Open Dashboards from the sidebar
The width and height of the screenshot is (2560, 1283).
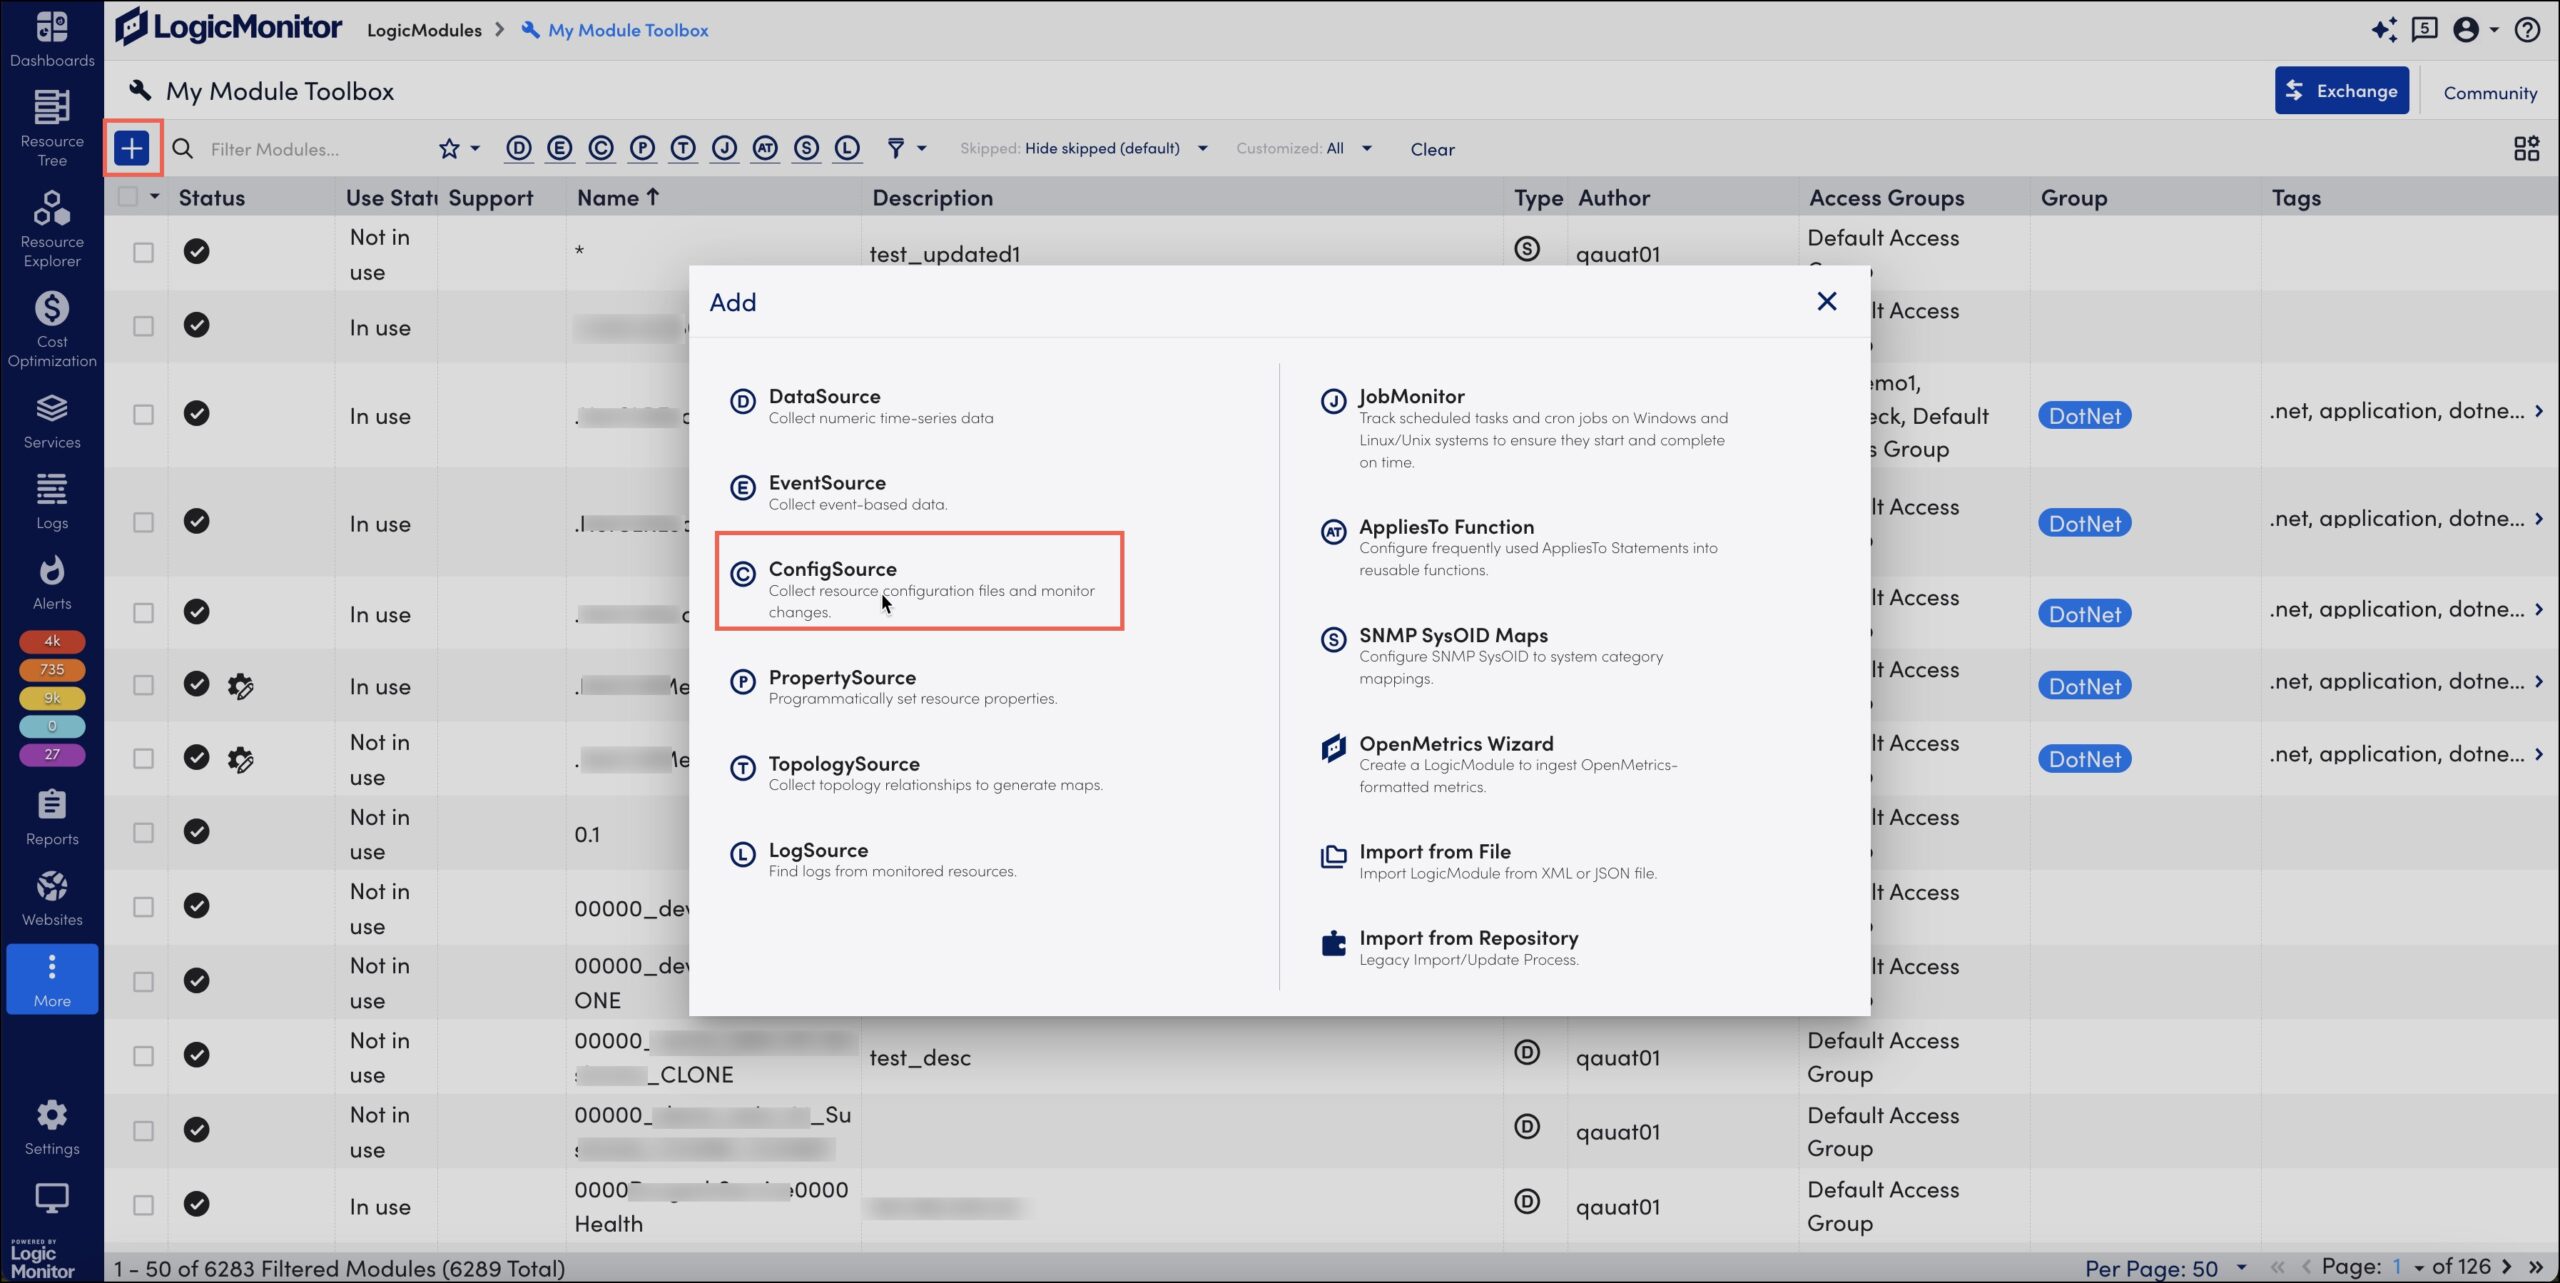click(x=52, y=39)
